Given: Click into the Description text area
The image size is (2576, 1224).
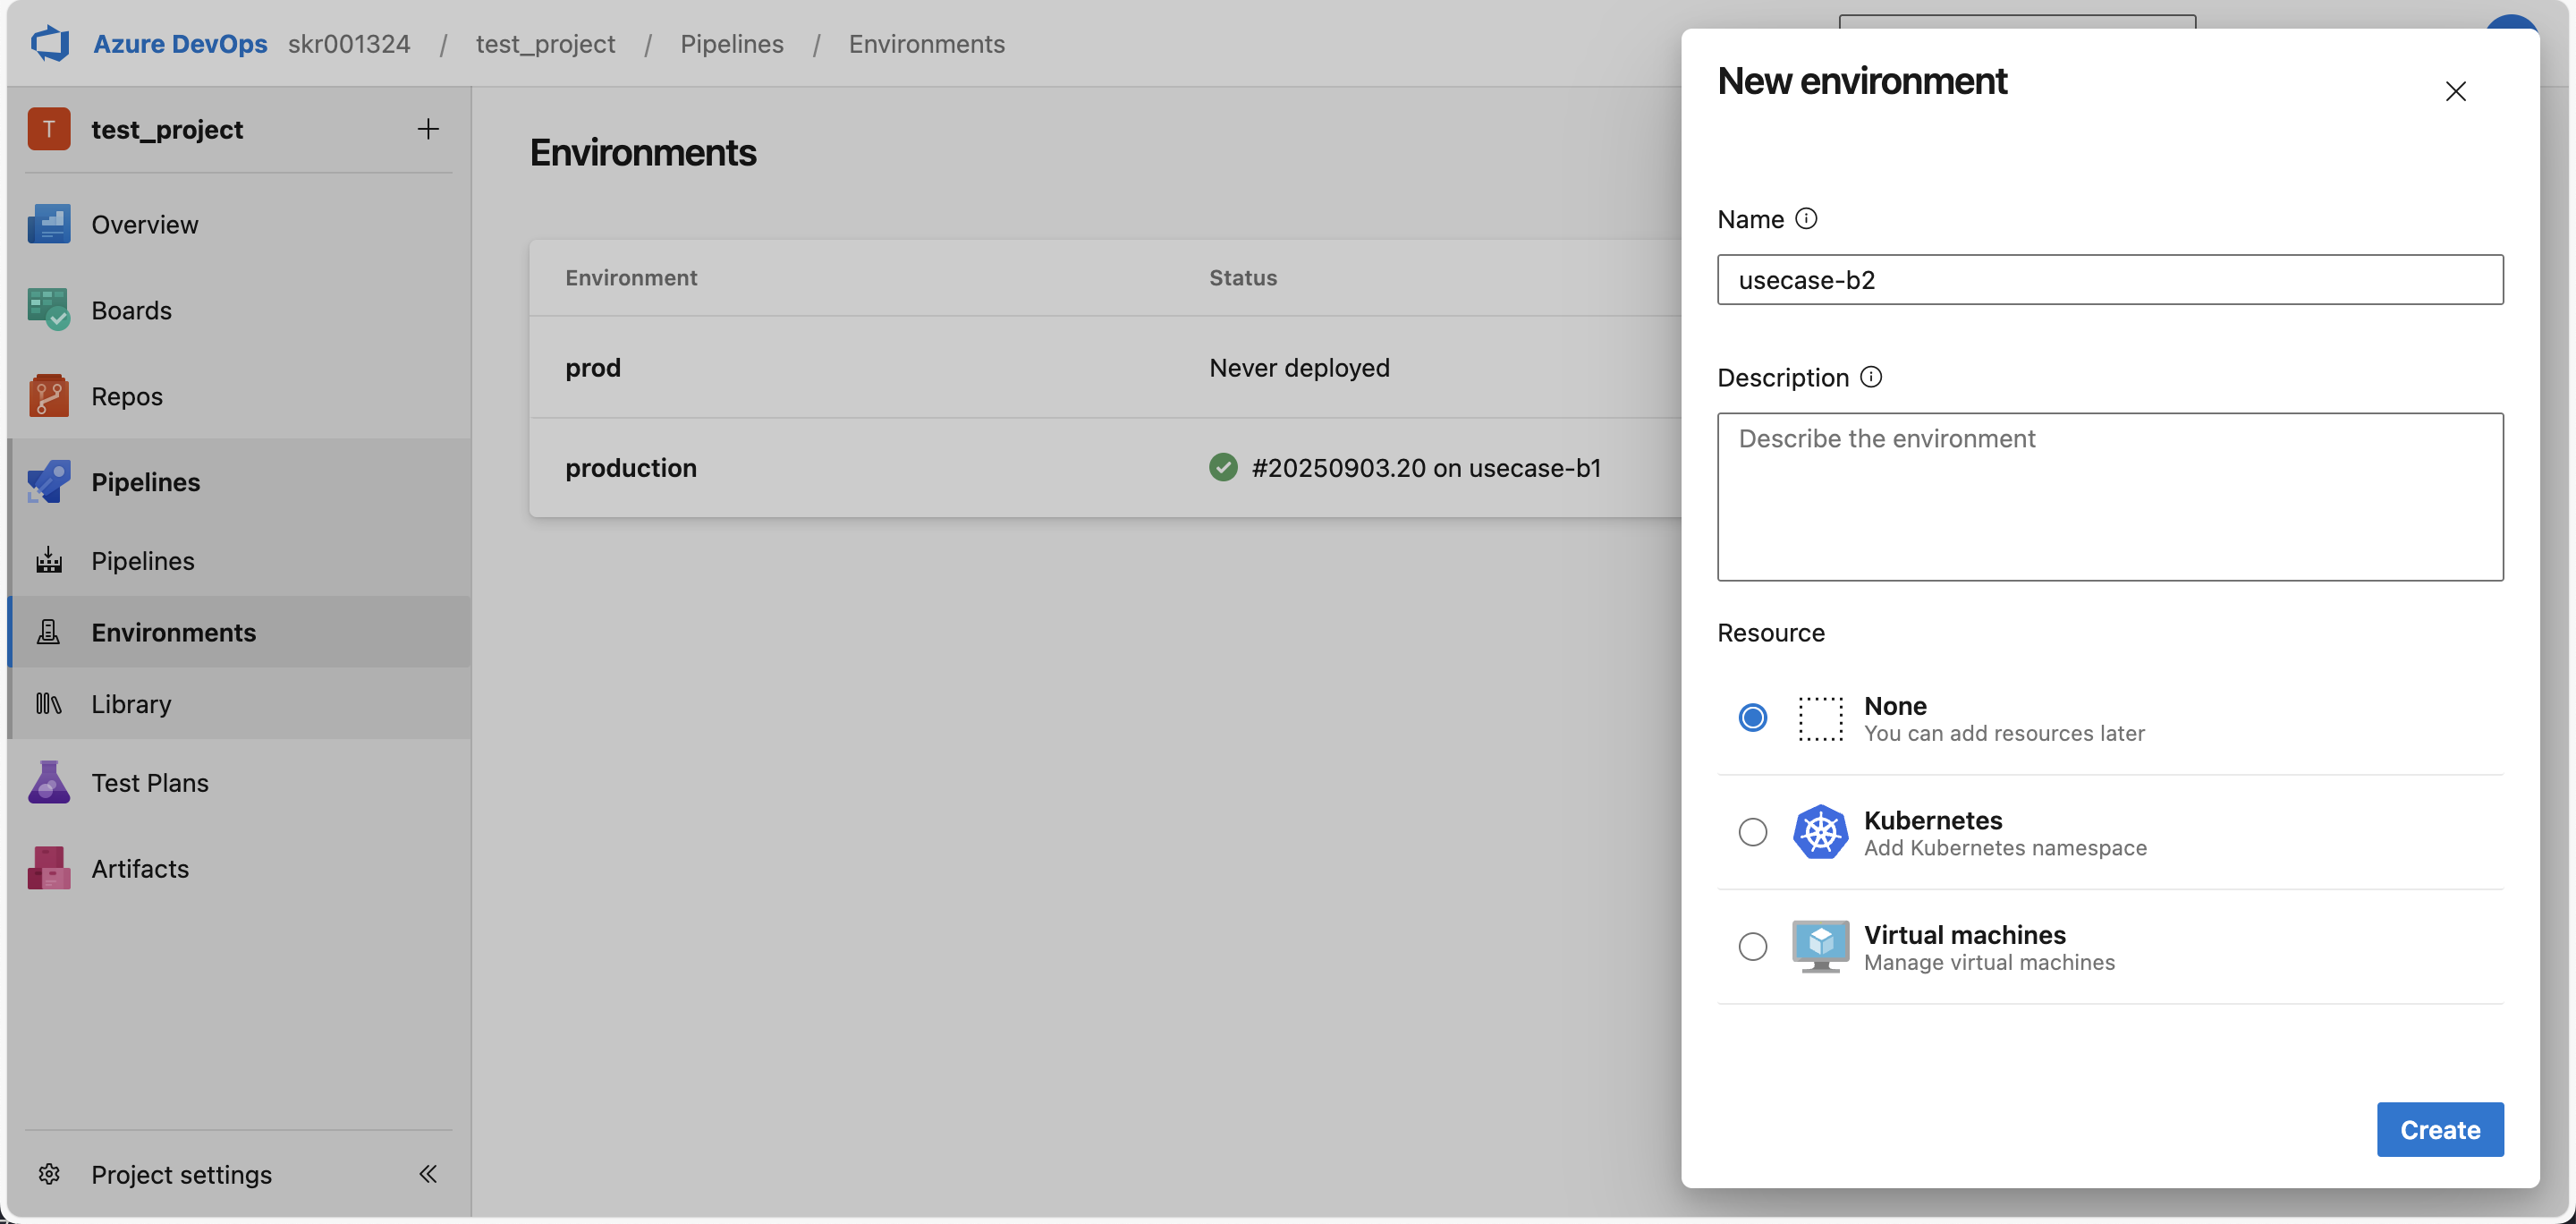Looking at the screenshot, I should (x=2109, y=497).
